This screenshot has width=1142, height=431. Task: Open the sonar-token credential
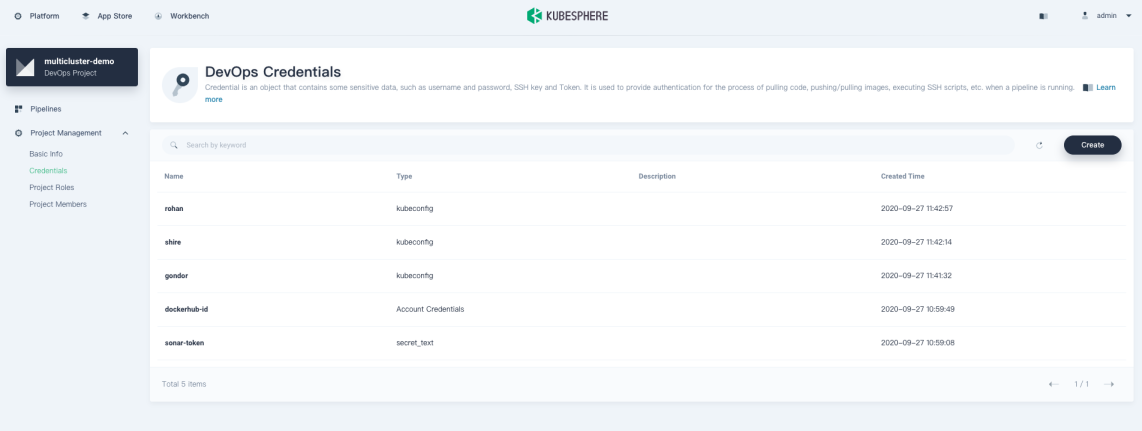pyautogui.click(x=184, y=343)
